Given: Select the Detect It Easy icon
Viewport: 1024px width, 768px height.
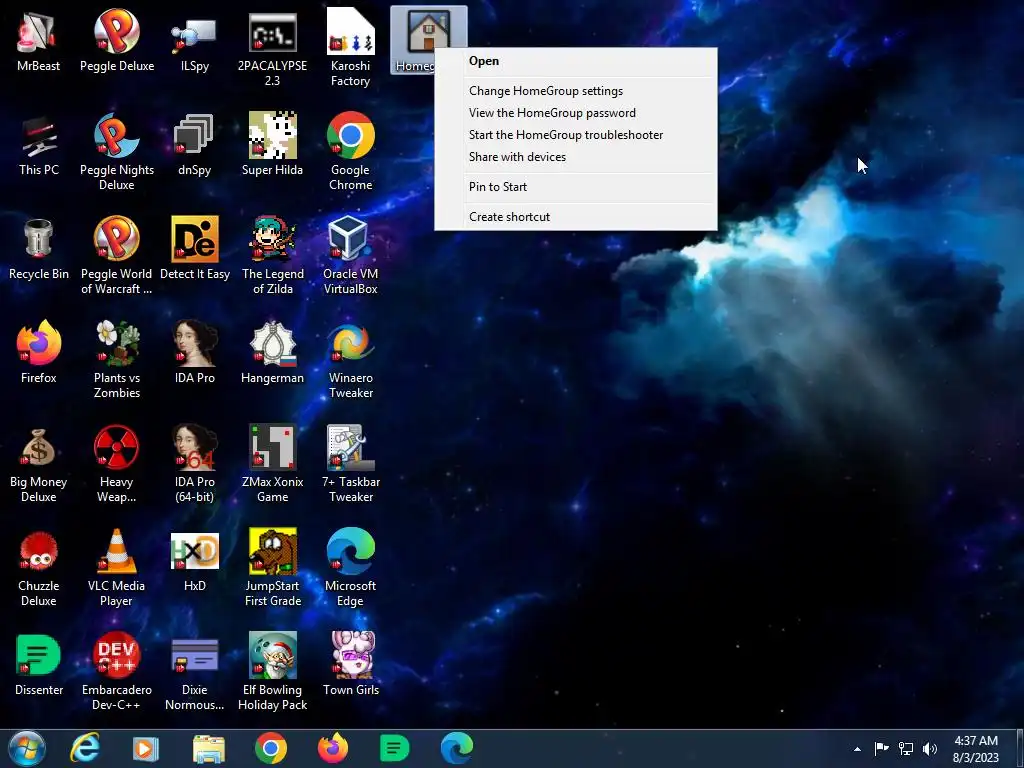Looking at the screenshot, I should click(x=195, y=249).
